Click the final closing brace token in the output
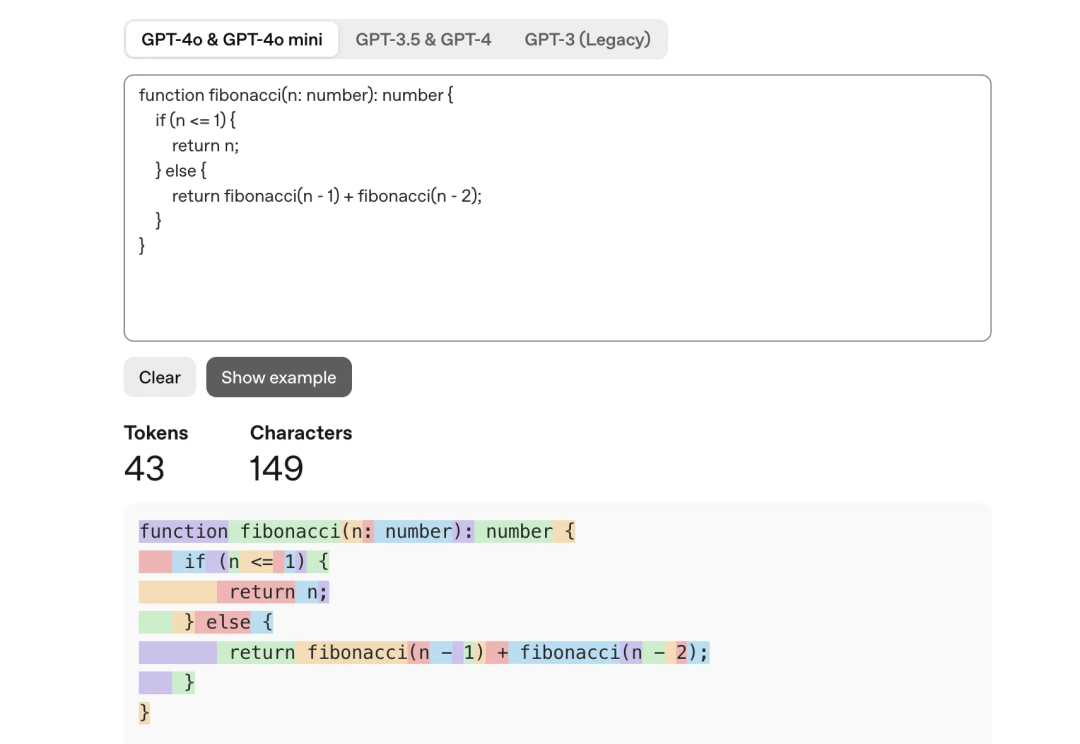 (144, 713)
